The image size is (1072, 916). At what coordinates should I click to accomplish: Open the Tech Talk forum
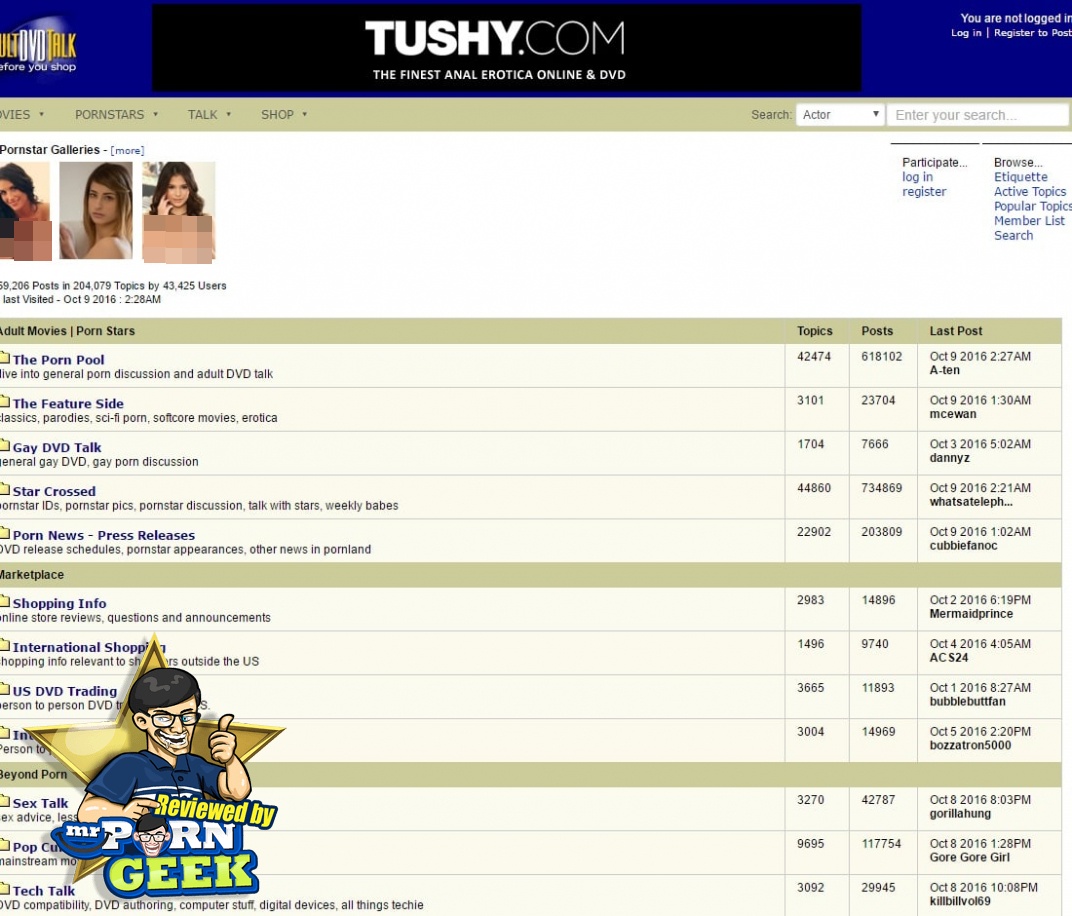(x=44, y=891)
